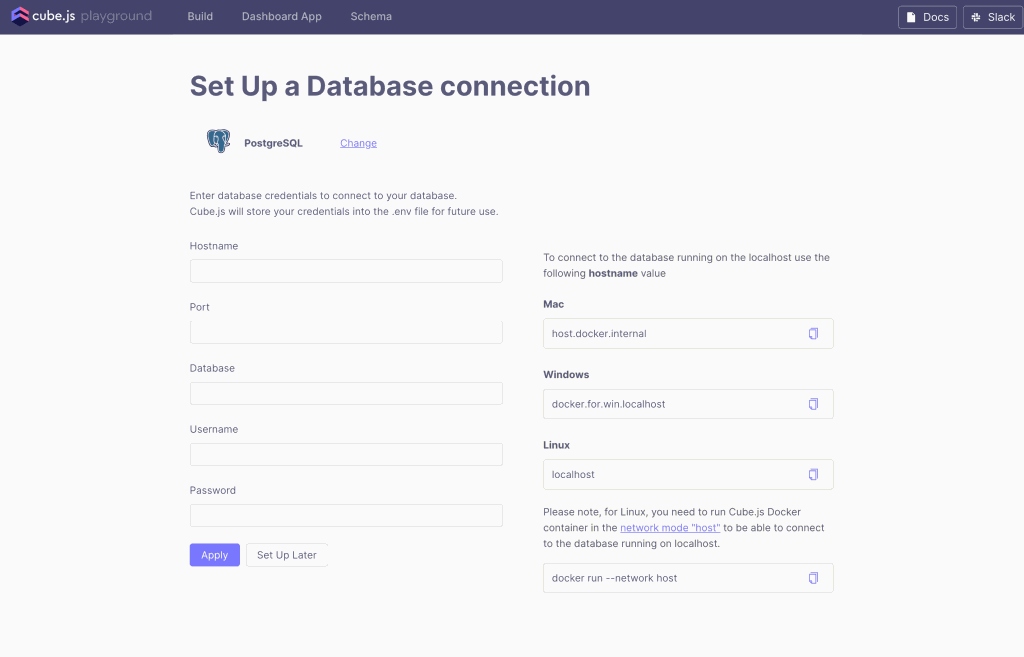Screen dimensions: 1024x657
Task: Focus the Port input field
Action: pyautogui.click(x=346, y=332)
